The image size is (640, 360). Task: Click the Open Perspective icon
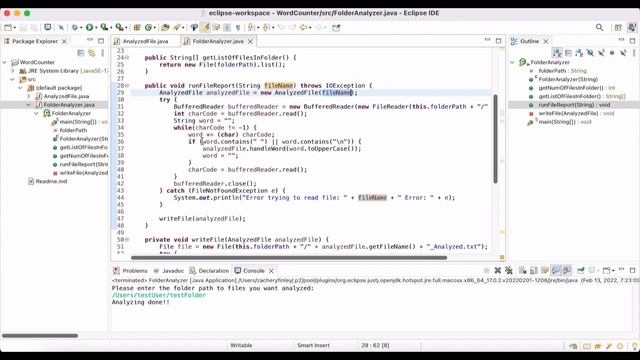[618, 27]
